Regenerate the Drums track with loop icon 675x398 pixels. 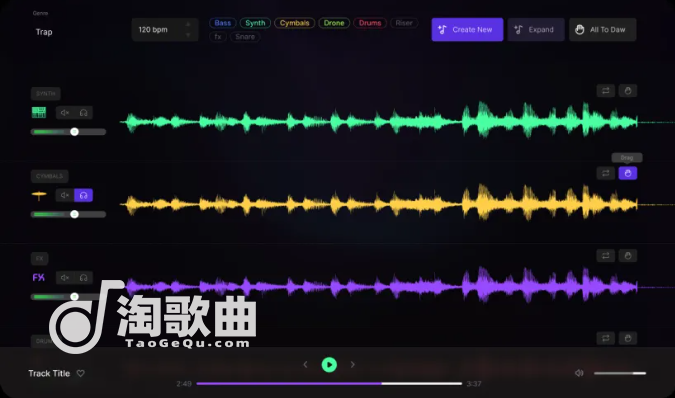tap(606, 338)
